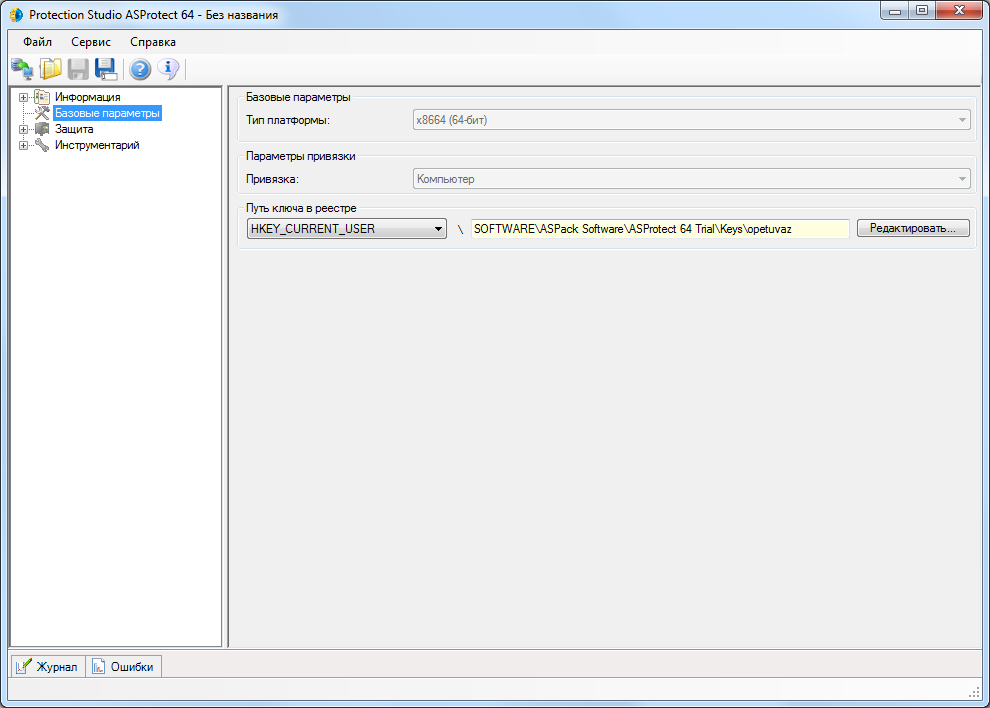This screenshot has width=990, height=708.
Task: Click the Редактировать... button
Action: coord(913,228)
